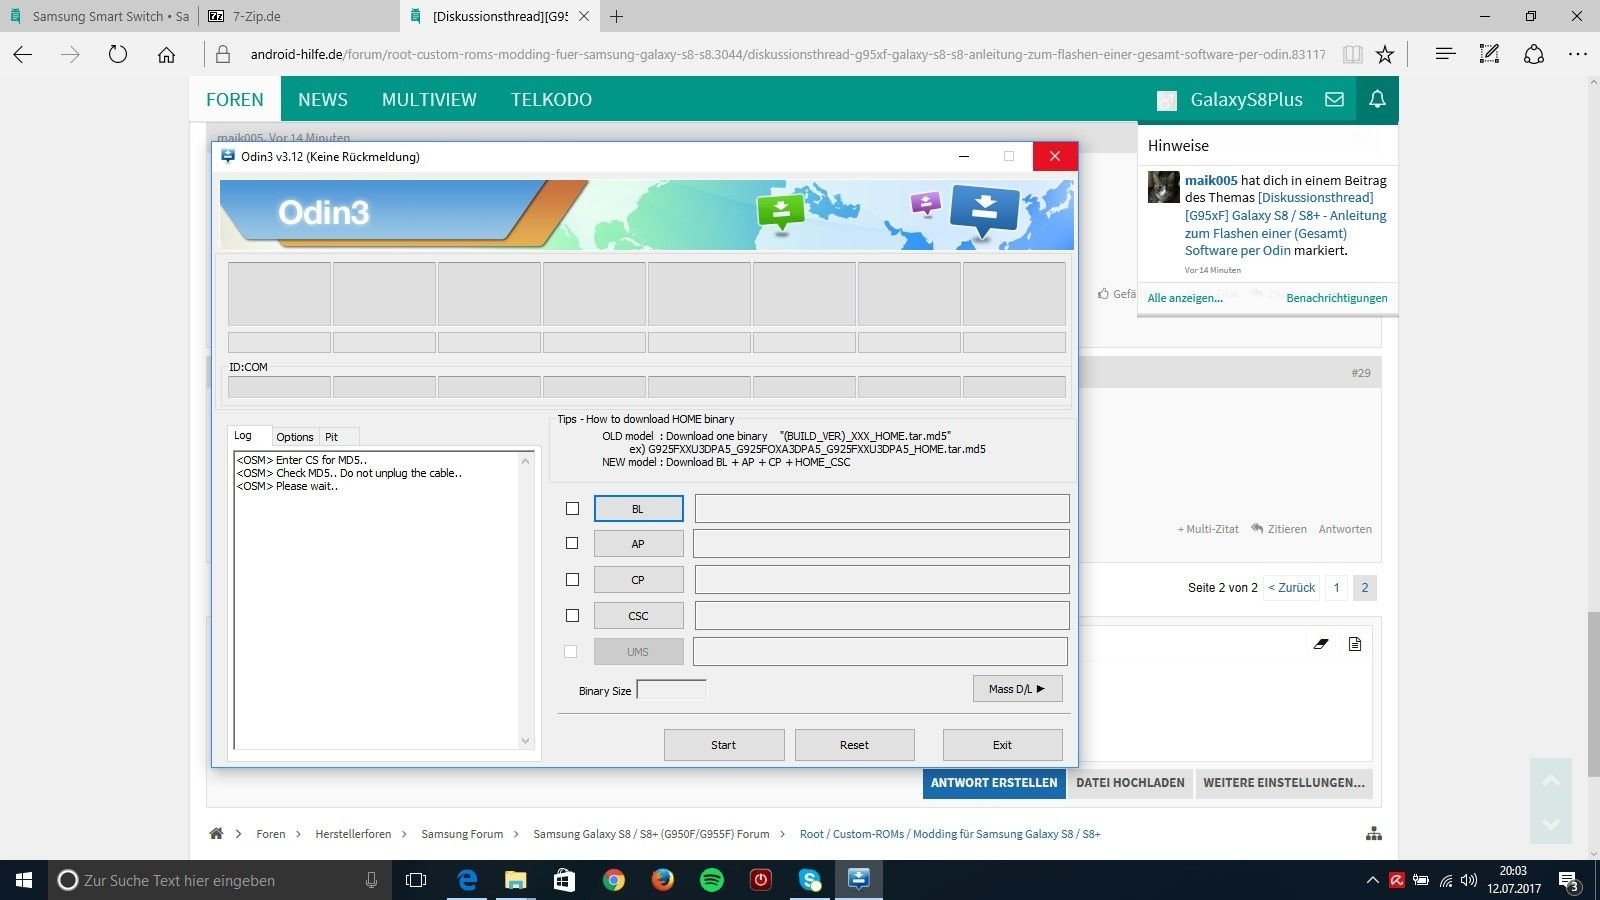This screenshot has height=900, width=1600.
Task: Click the browser address bar
Action: click(788, 54)
